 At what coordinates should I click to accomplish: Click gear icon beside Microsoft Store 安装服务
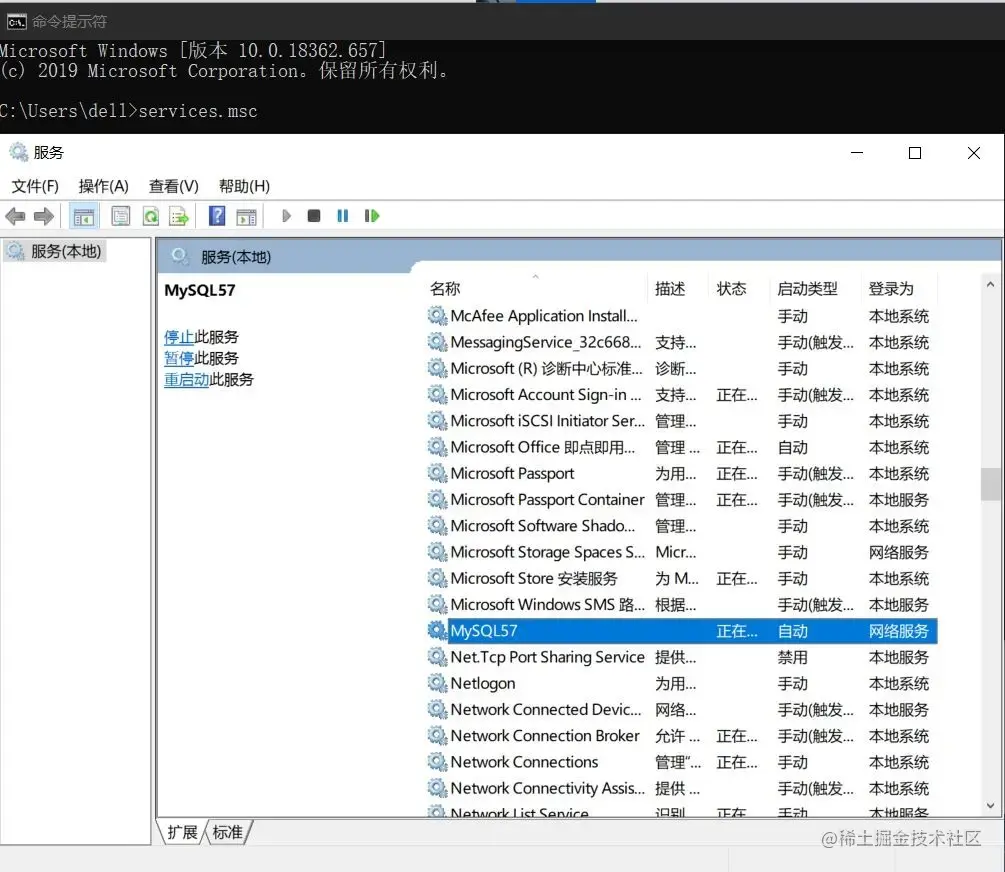[437, 578]
